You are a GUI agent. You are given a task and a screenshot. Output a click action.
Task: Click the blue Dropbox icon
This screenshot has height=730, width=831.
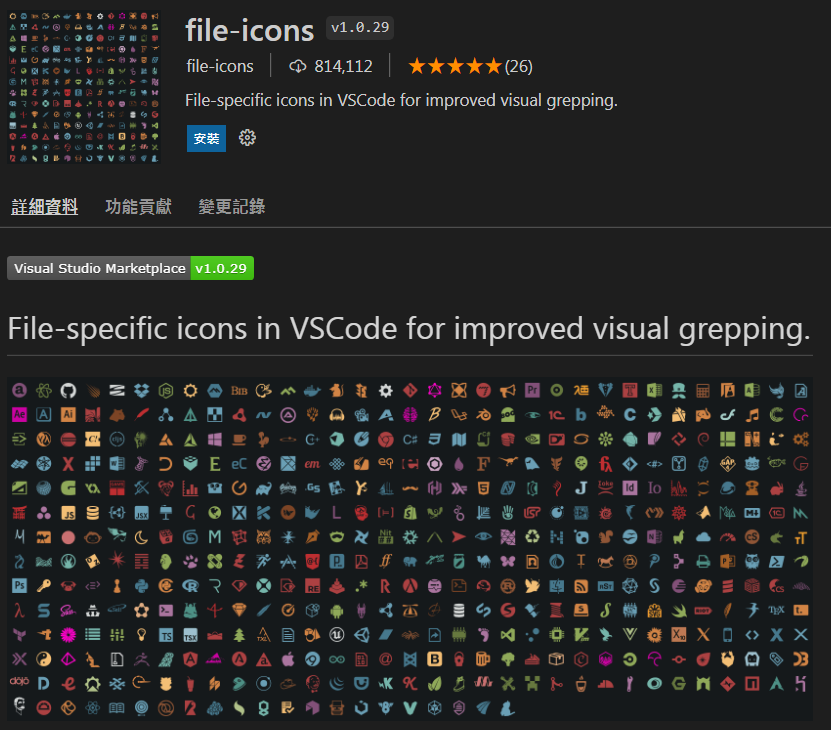pyautogui.click(x=141, y=391)
